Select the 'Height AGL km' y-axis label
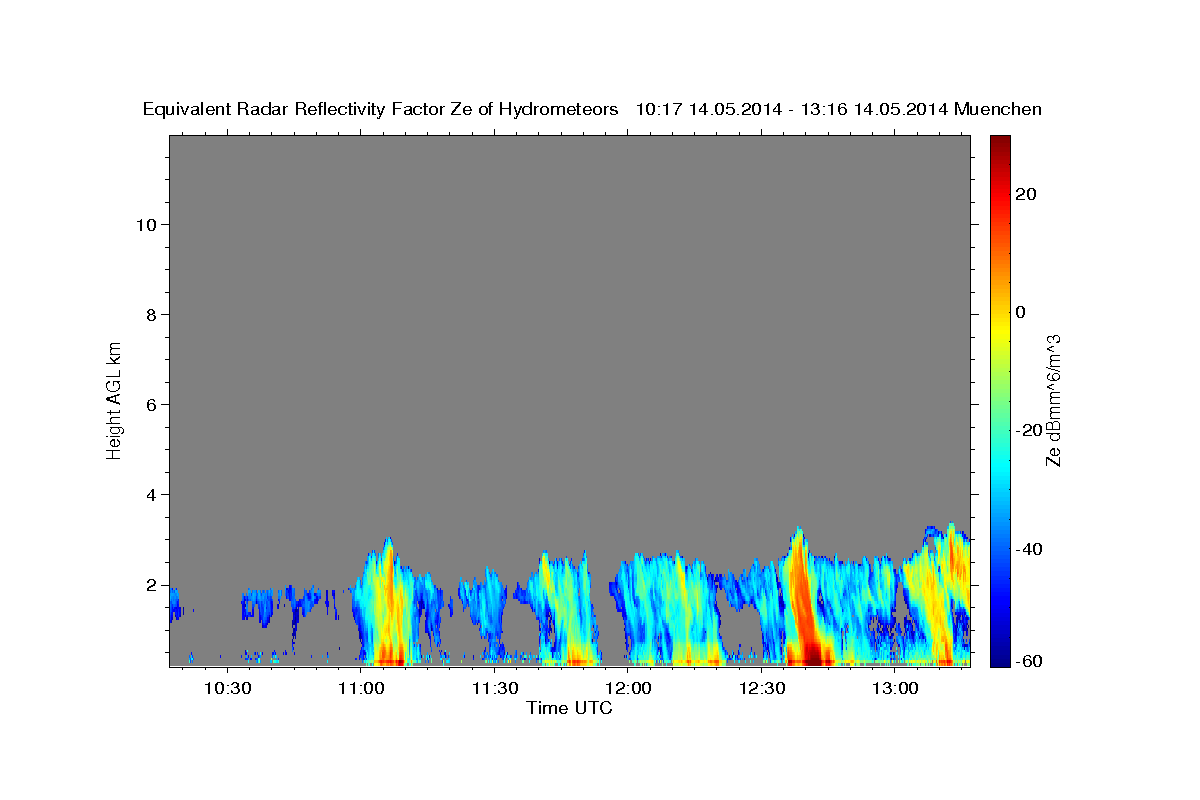 115,399
